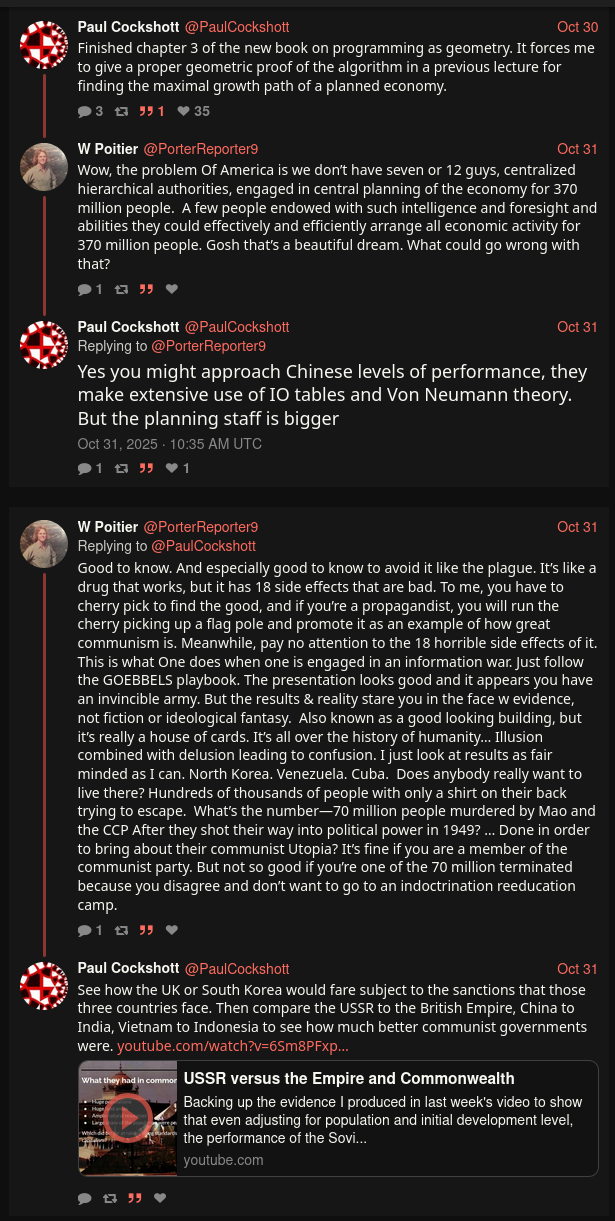Image resolution: width=615 pixels, height=1221 pixels.
Task: Retweet the GOEBBELS playbook long reply
Action: (122, 931)
